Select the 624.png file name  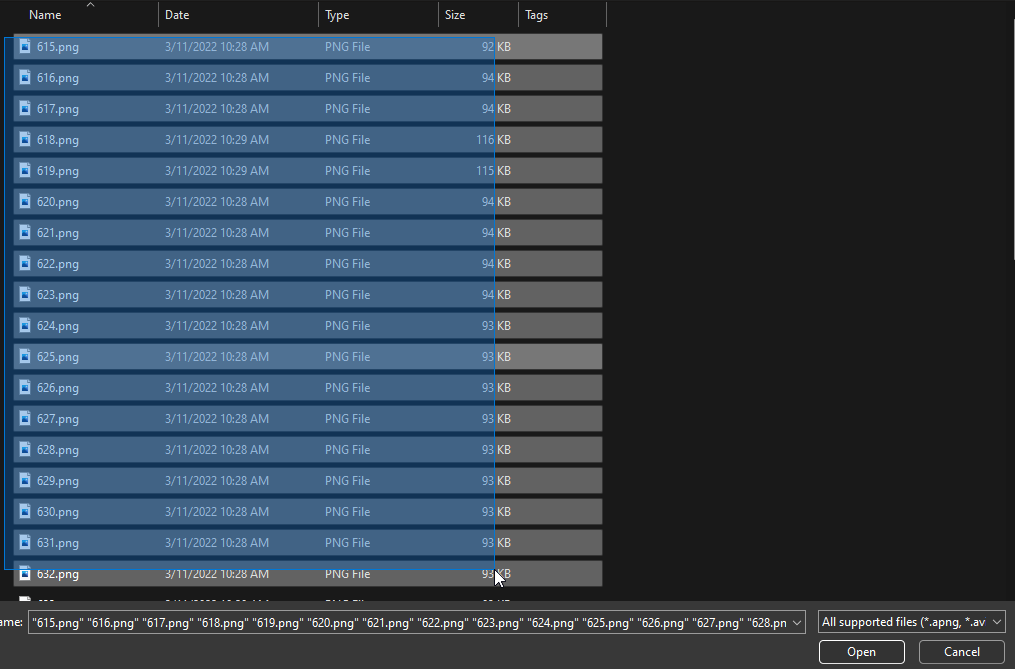click(58, 326)
